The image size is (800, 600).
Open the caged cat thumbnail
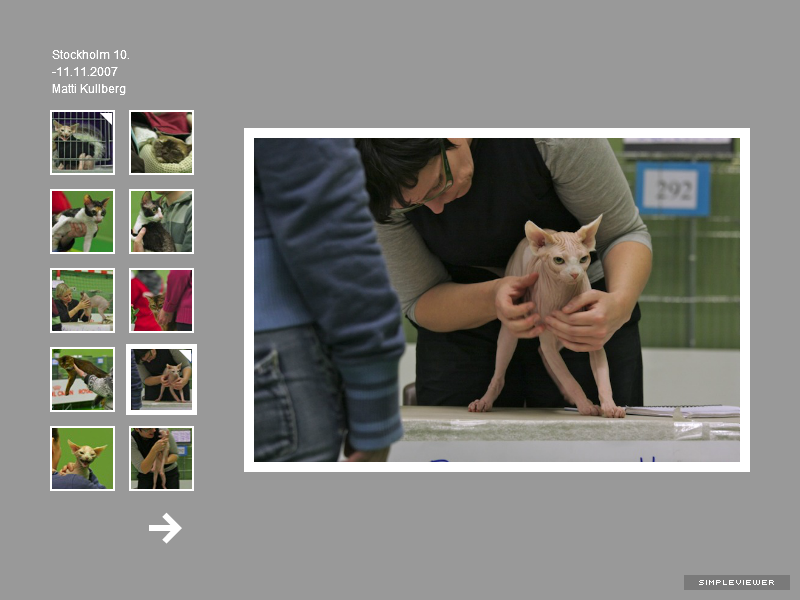point(82,142)
